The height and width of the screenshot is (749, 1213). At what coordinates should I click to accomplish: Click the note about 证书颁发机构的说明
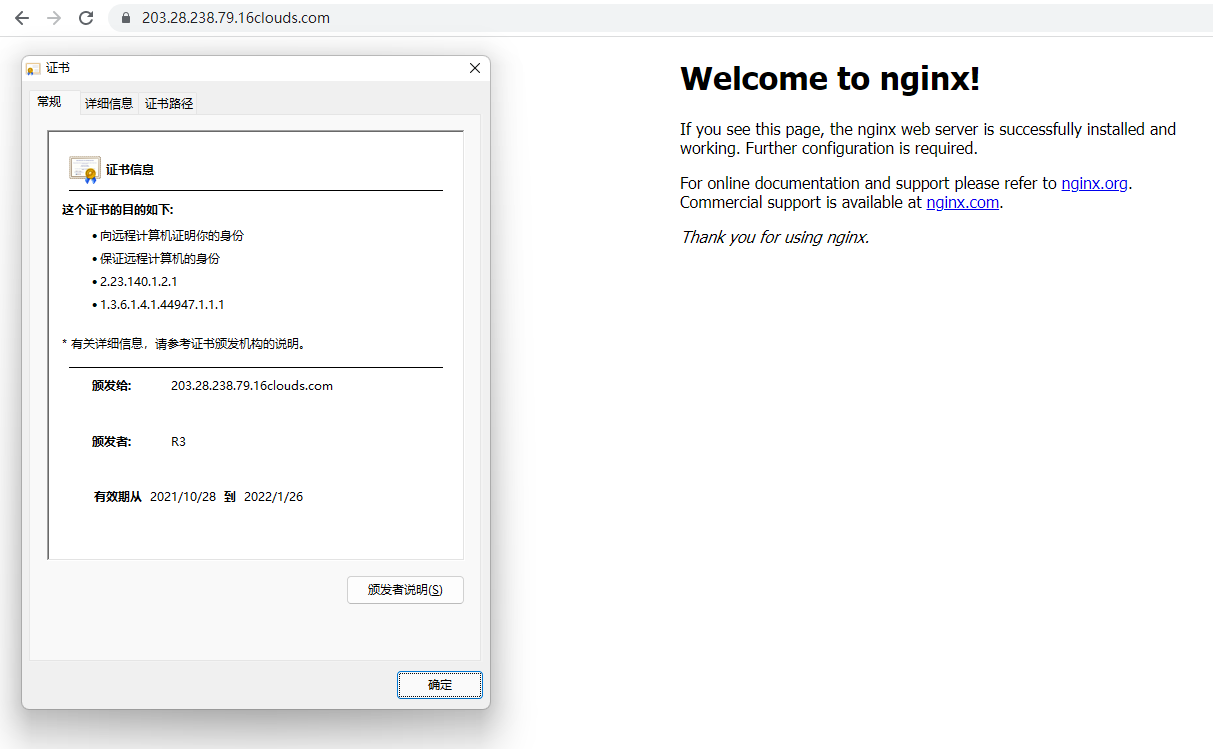pyautogui.click(x=184, y=344)
